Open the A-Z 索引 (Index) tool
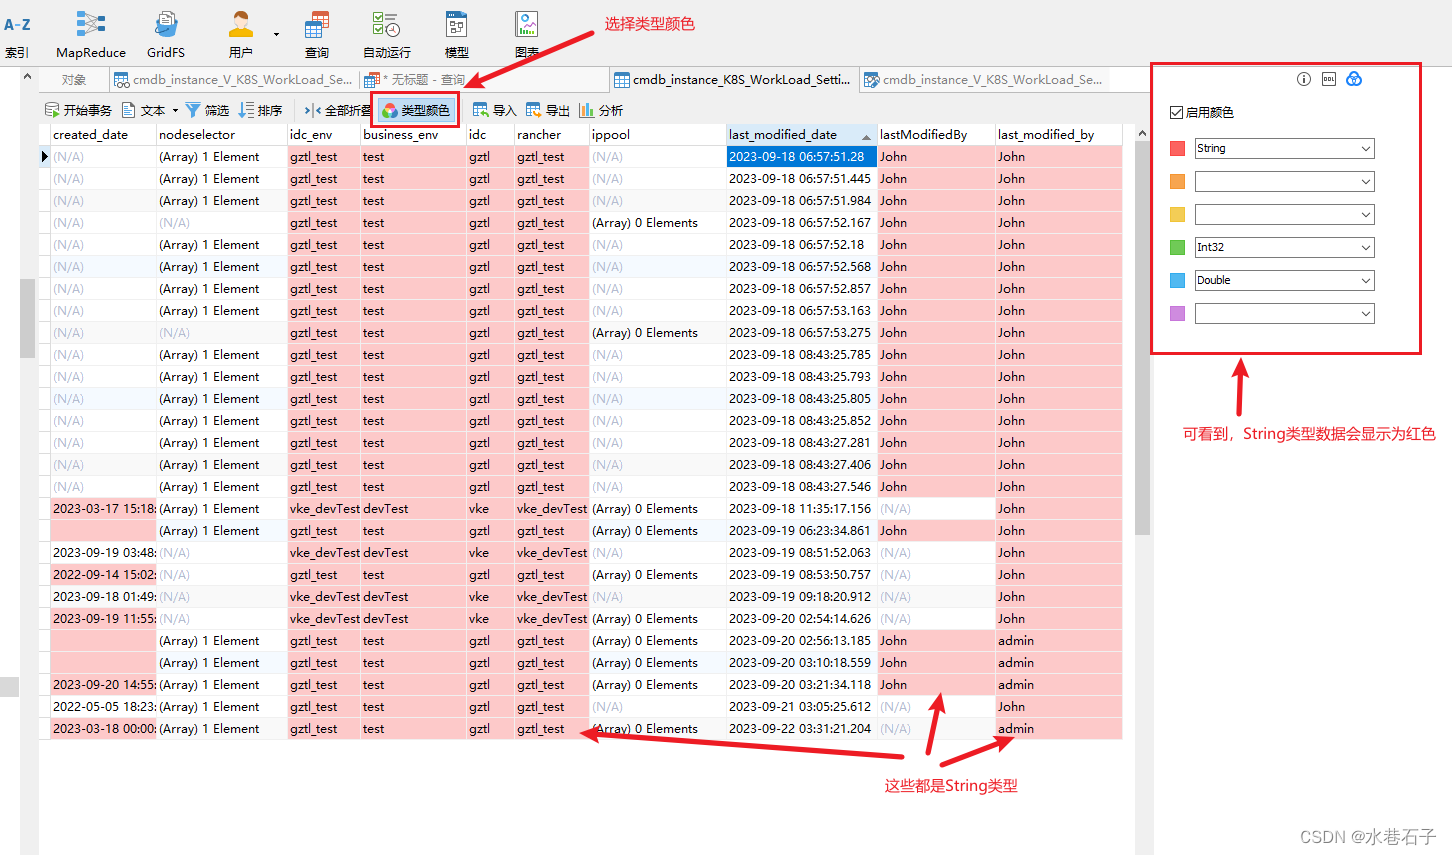Viewport: 1452px width, 855px height. coord(17,36)
